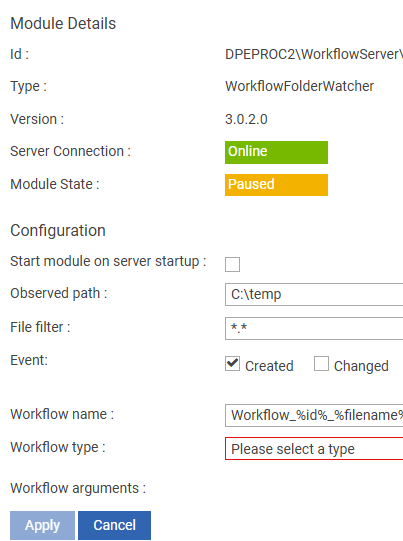Click the File filter input field
The height and width of the screenshot is (541, 403).
click(x=314, y=328)
